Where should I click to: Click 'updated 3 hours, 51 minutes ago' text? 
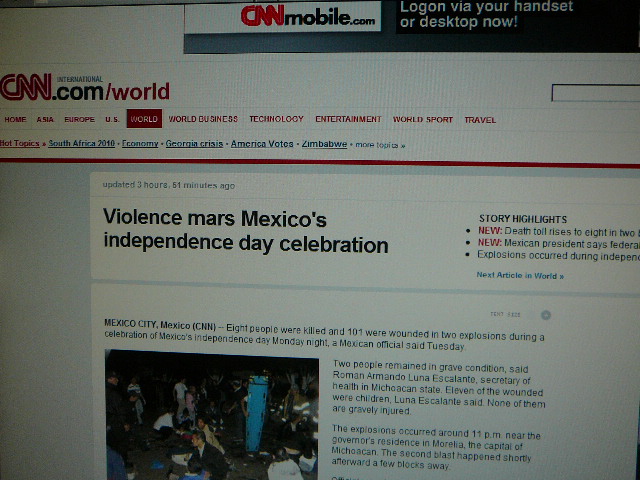[x=169, y=185]
